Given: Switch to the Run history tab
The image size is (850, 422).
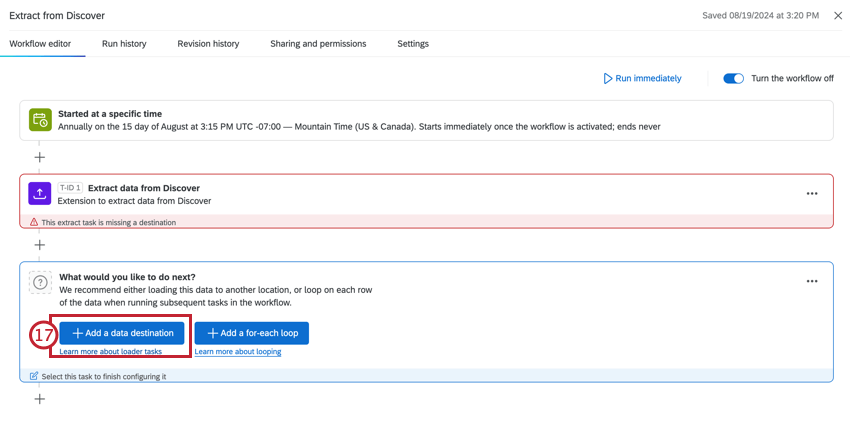Looking at the screenshot, I should coord(124,44).
